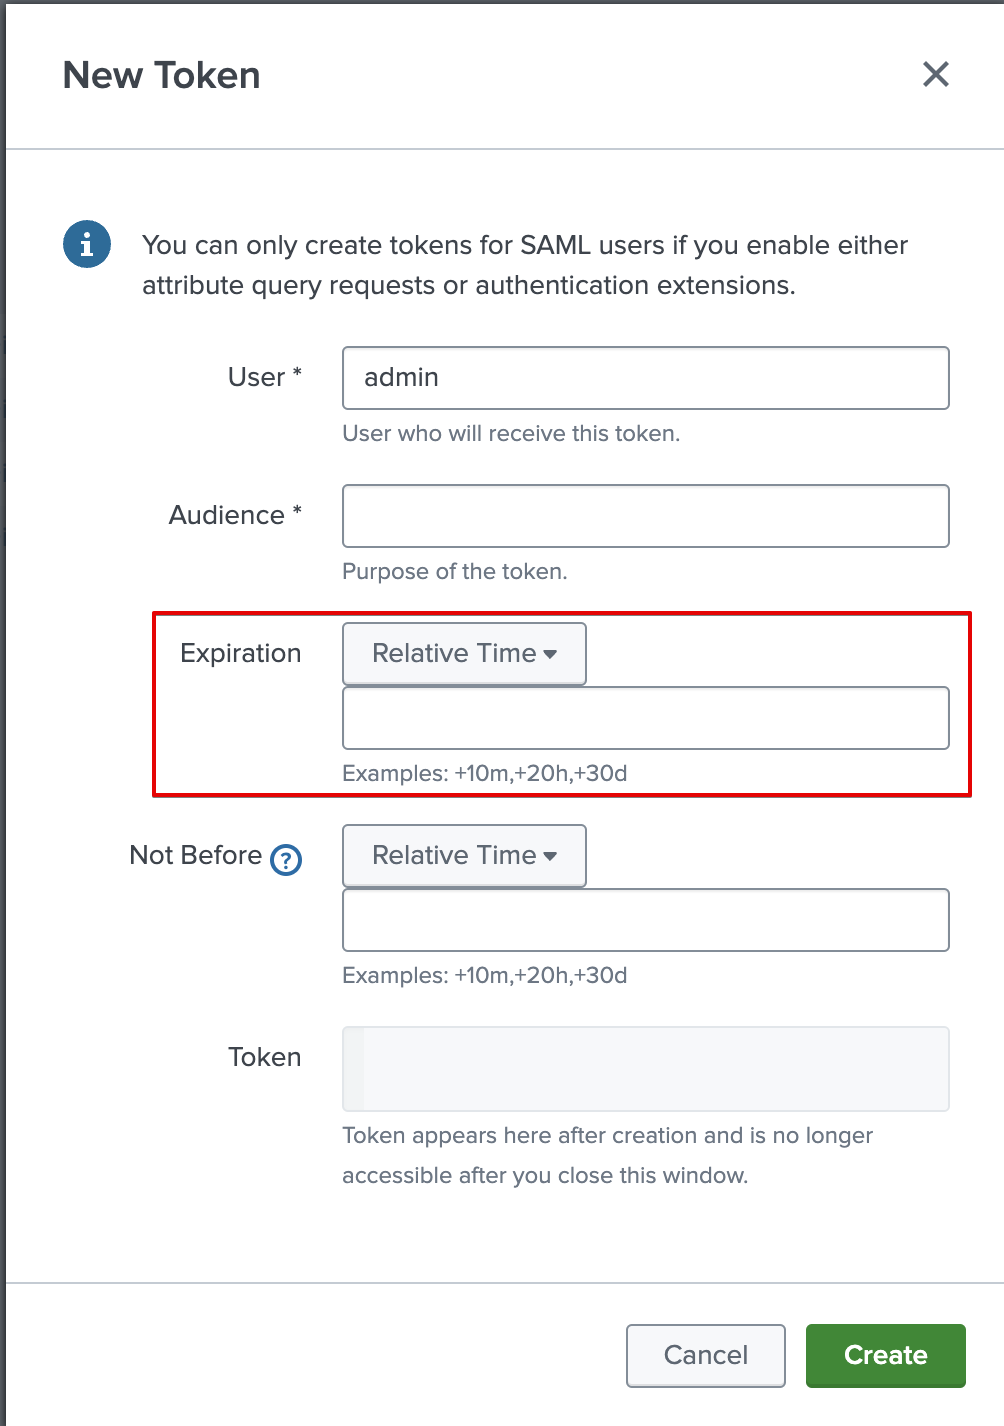
Task: Select the admin username text
Action: tap(401, 378)
